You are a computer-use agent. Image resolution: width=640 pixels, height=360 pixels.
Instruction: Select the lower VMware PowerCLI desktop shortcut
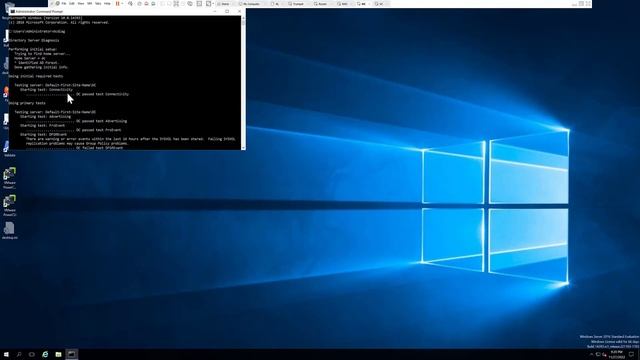[x=9, y=205]
